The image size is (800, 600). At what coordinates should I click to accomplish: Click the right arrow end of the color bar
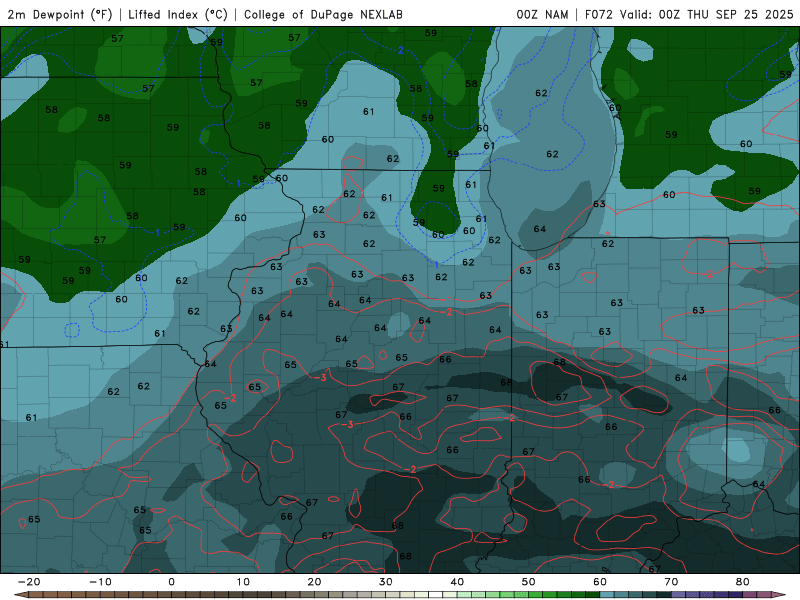point(779,595)
